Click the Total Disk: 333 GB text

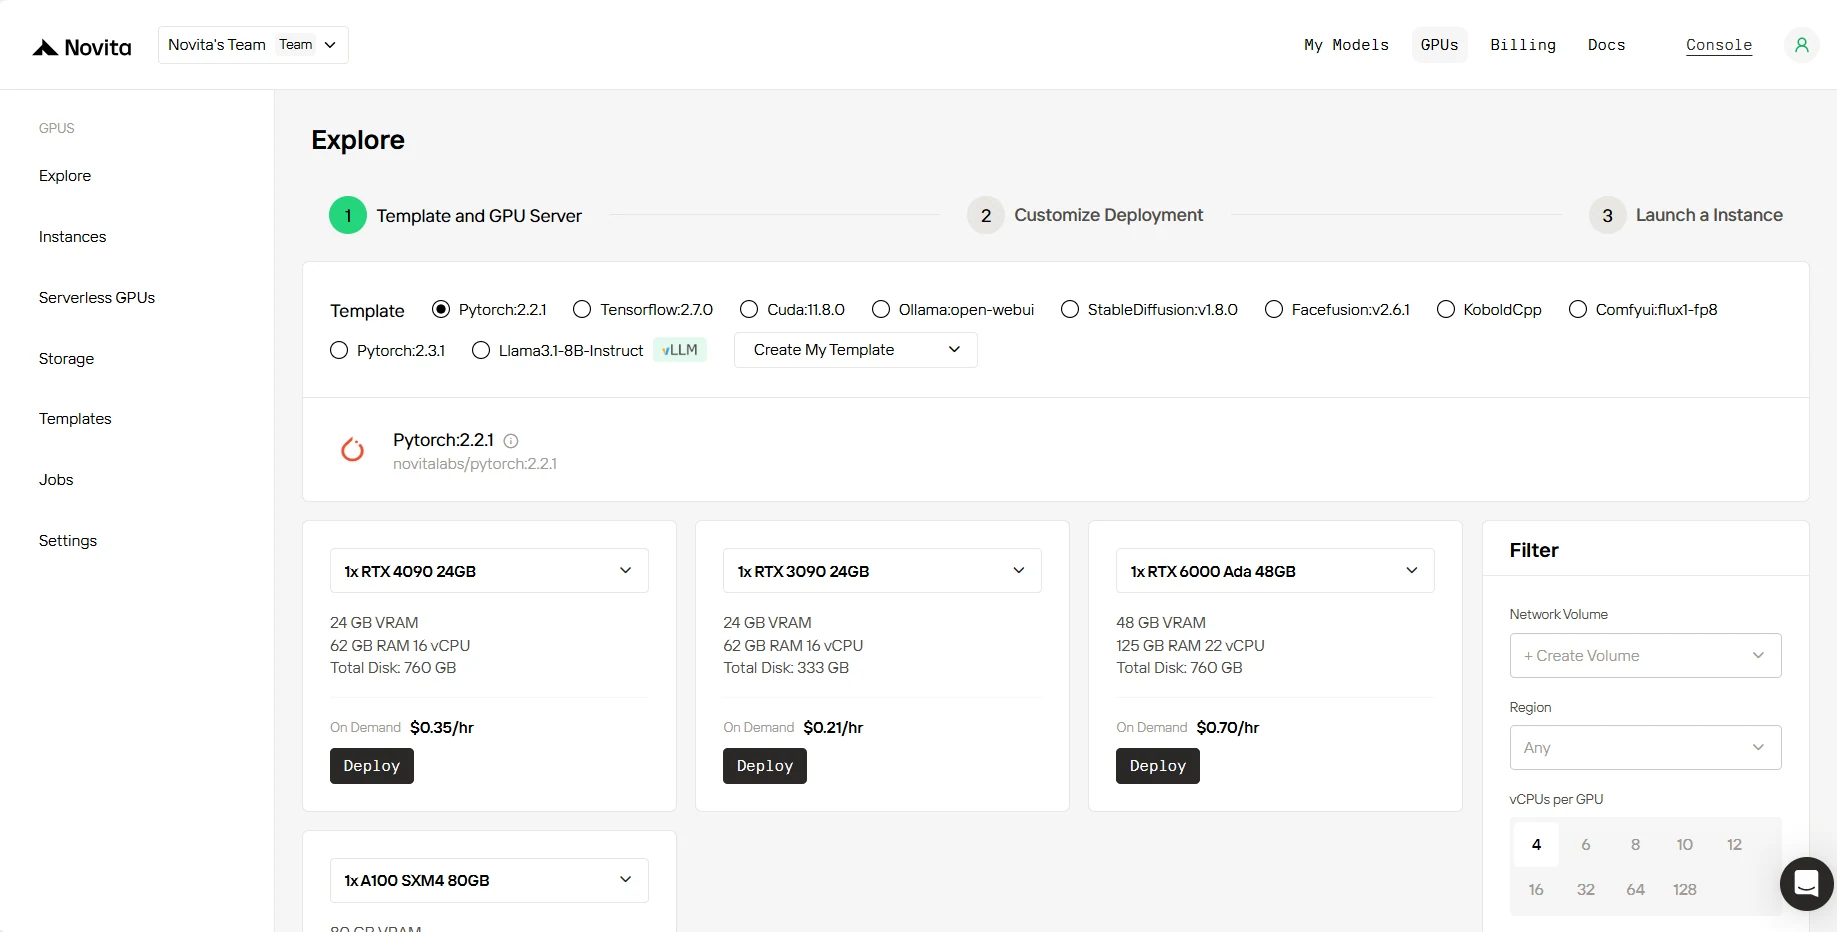click(x=786, y=668)
